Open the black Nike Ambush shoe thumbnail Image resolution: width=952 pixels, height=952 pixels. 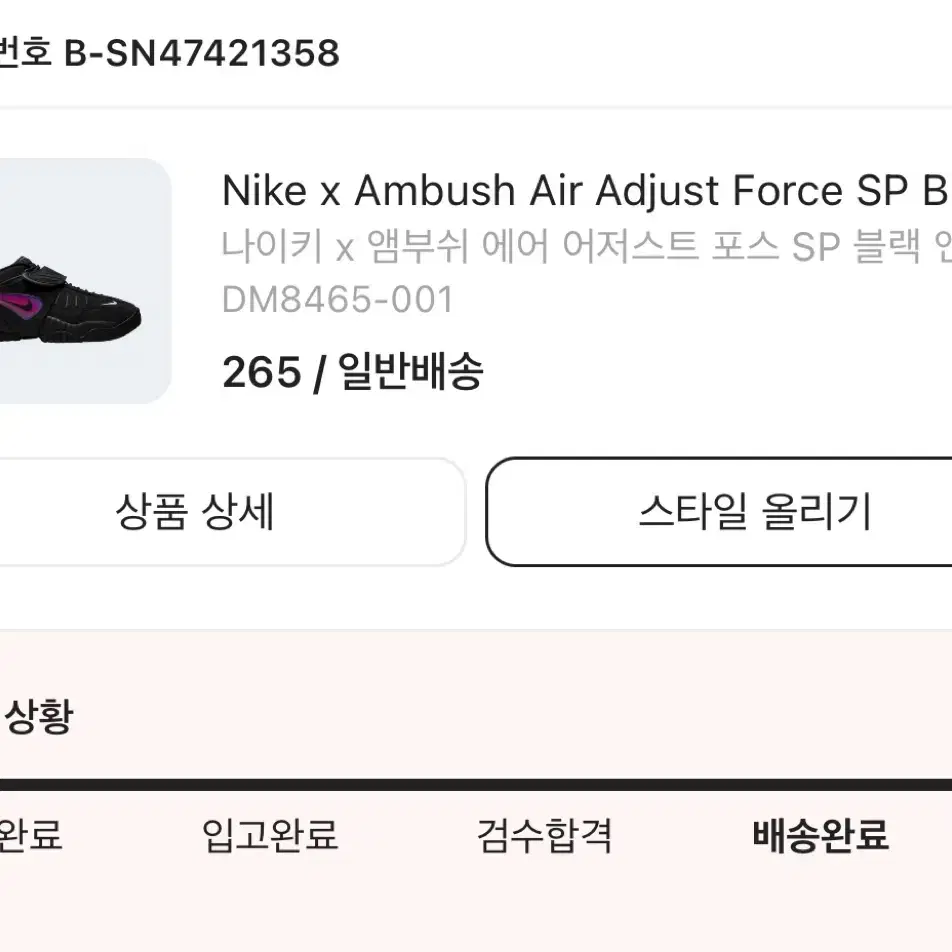[x=85, y=281]
